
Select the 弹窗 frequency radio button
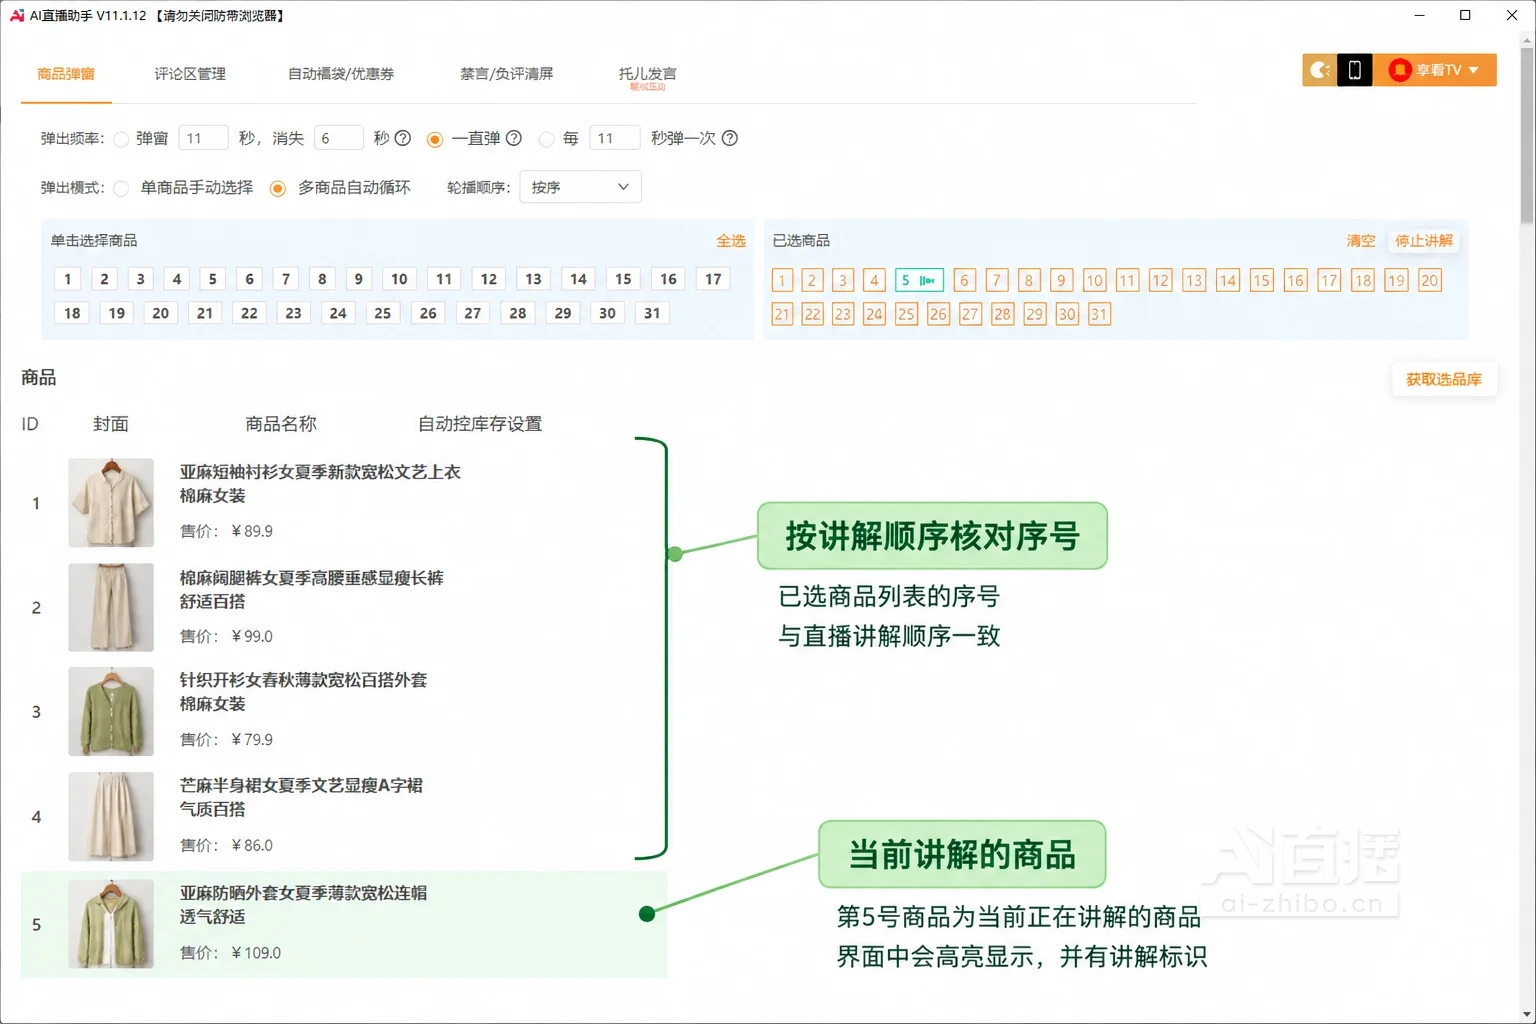121,139
